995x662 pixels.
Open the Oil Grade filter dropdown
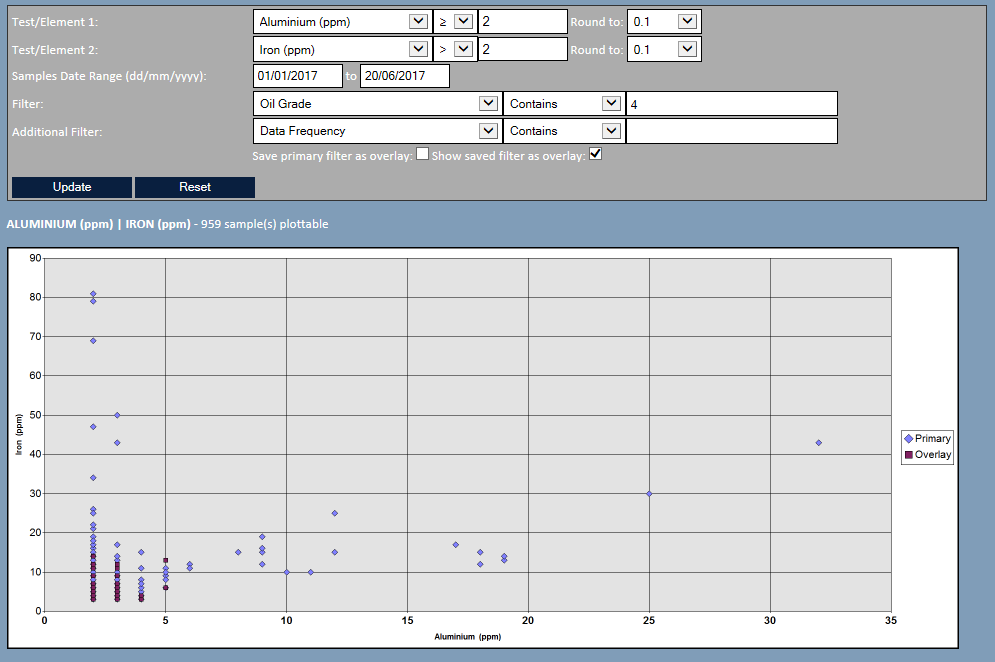(x=377, y=103)
